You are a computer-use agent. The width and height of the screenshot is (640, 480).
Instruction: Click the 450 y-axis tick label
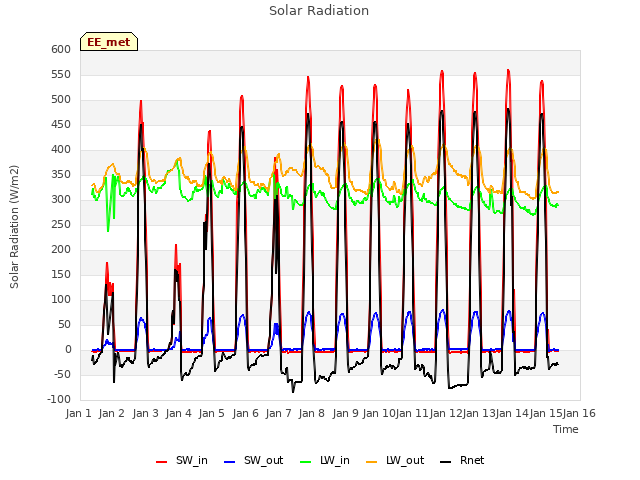[x=61, y=124]
